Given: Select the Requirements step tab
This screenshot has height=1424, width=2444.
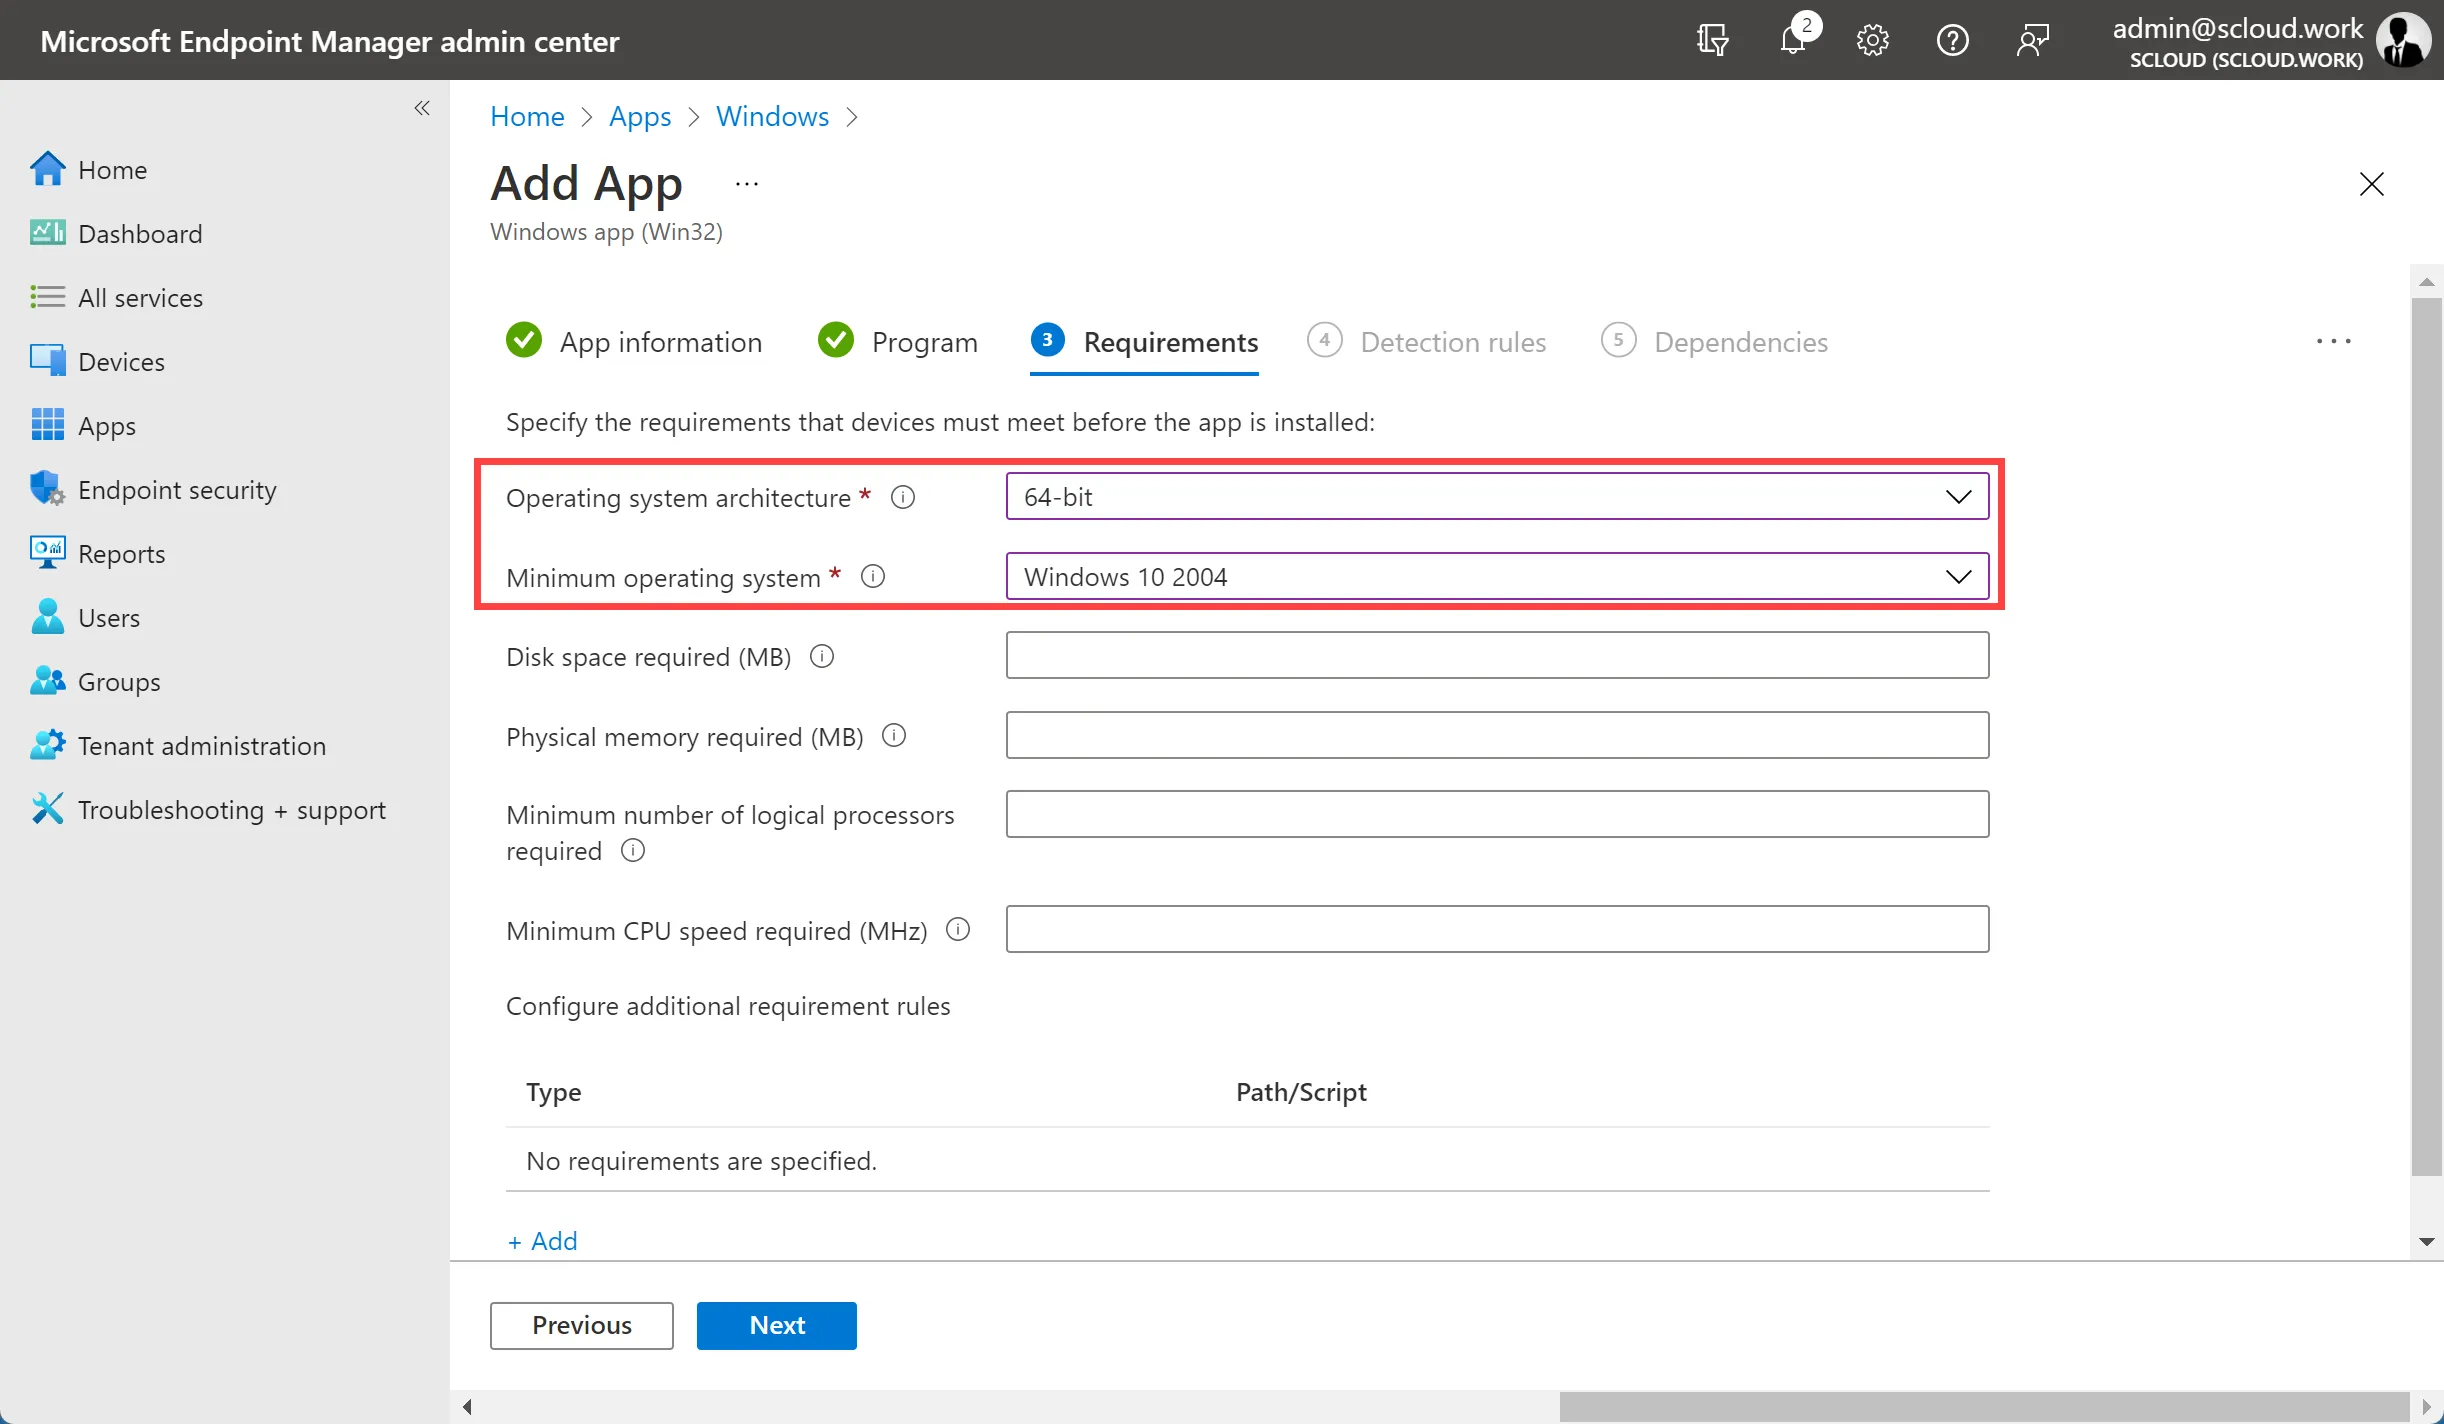Looking at the screenshot, I should coord(1144,342).
